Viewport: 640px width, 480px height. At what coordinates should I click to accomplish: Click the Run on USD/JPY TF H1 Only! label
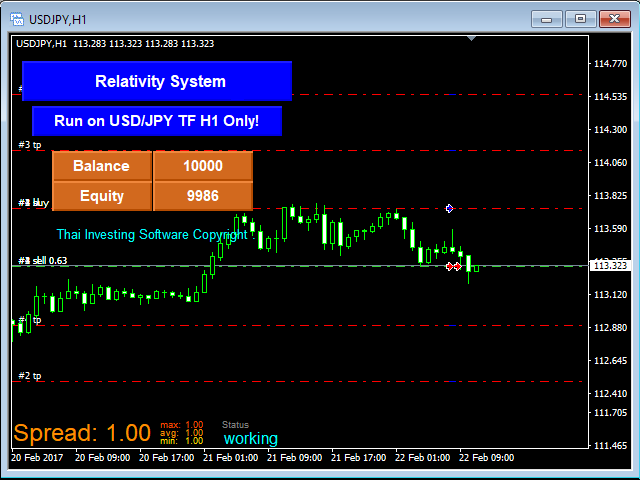coord(156,121)
